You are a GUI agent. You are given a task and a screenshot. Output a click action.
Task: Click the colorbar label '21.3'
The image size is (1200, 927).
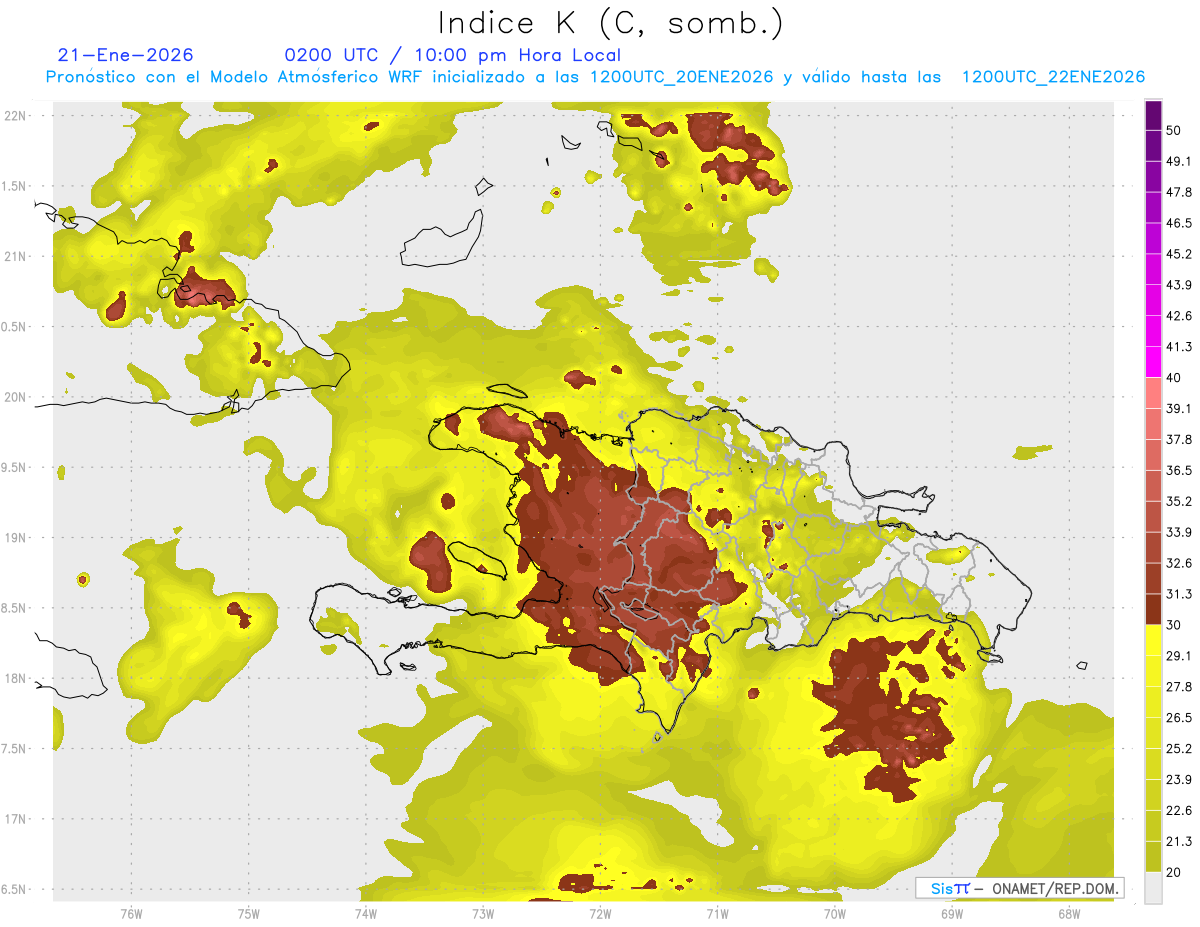click(1179, 842)
